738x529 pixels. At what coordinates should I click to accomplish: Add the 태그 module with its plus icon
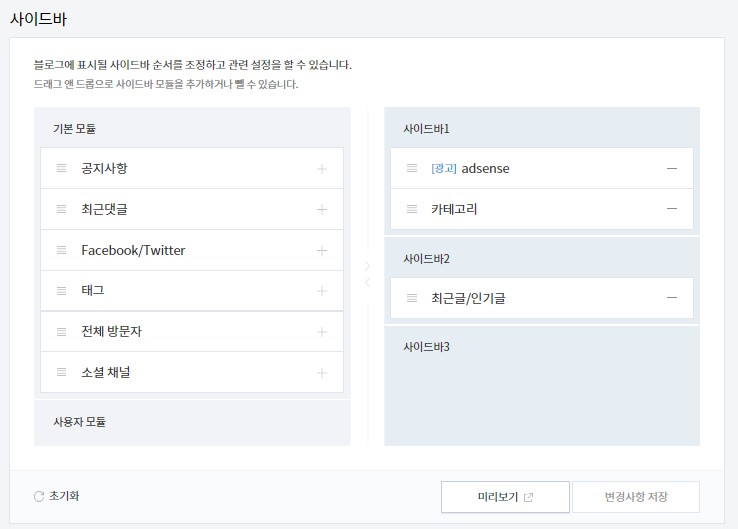[x=322, y=291]
